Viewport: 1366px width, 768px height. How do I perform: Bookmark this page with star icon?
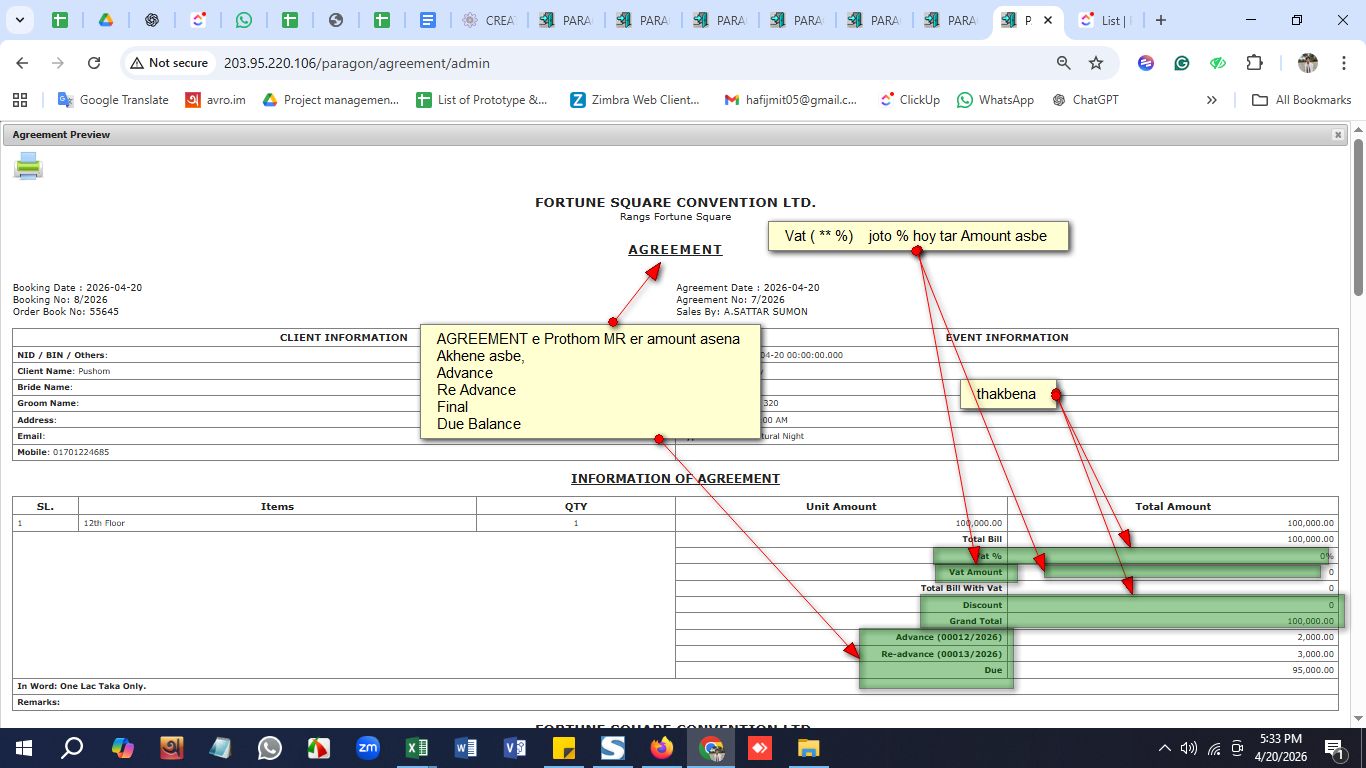(1096, 63)
